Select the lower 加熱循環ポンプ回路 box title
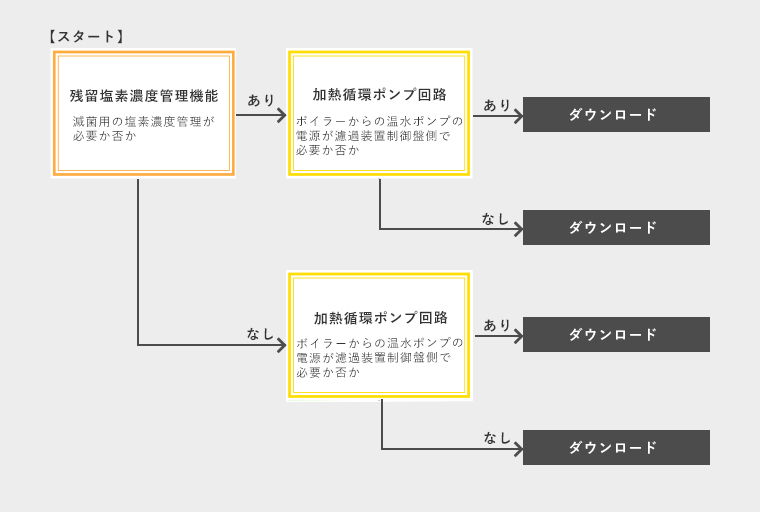Image resolution: width=760 pixels, height=512 pixels. (380, 318)
